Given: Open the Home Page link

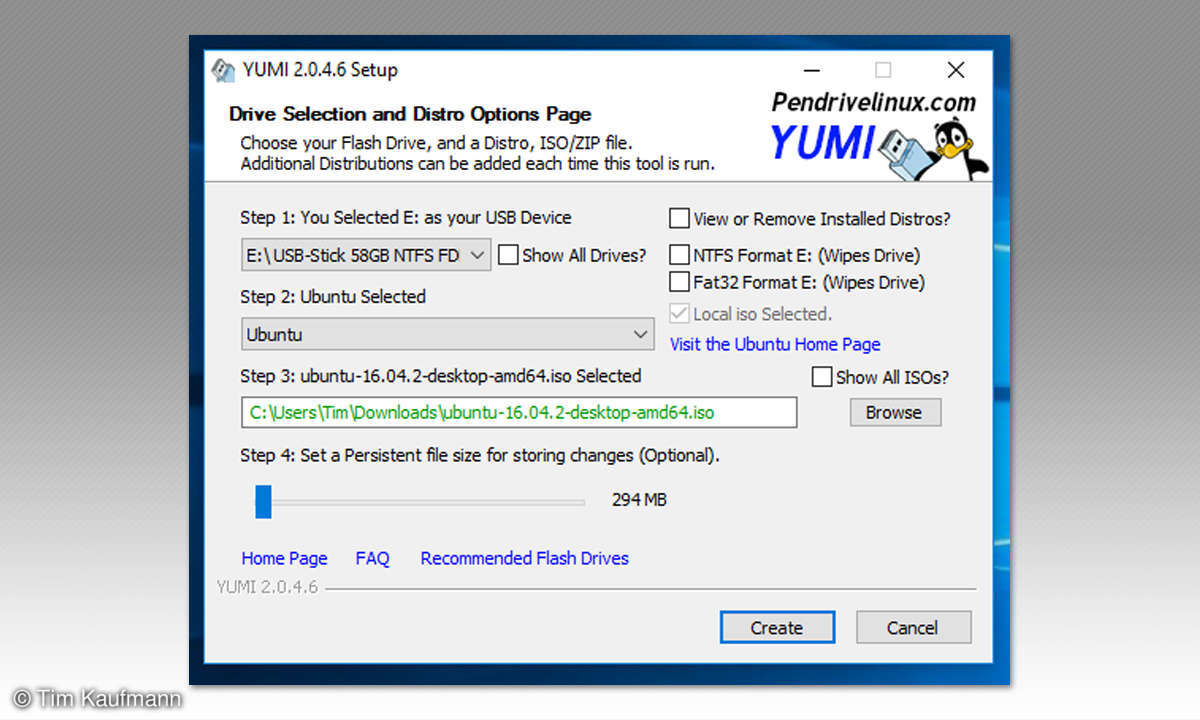Looking at the screenshot, I should (x=284, y=558).
